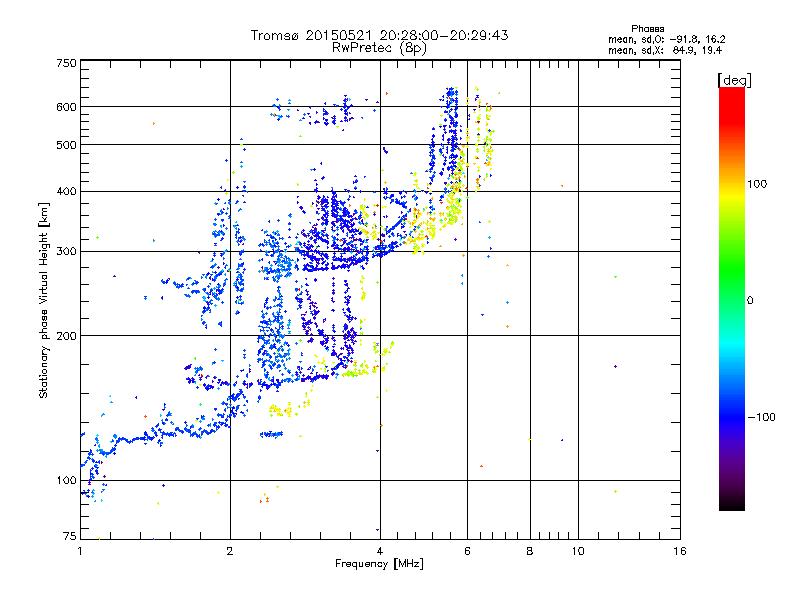The height and width of the screenshot is (600, 800).
Task: Select the 'mean, sd,X: 84.9, 19.4' line
Action: 665,50
